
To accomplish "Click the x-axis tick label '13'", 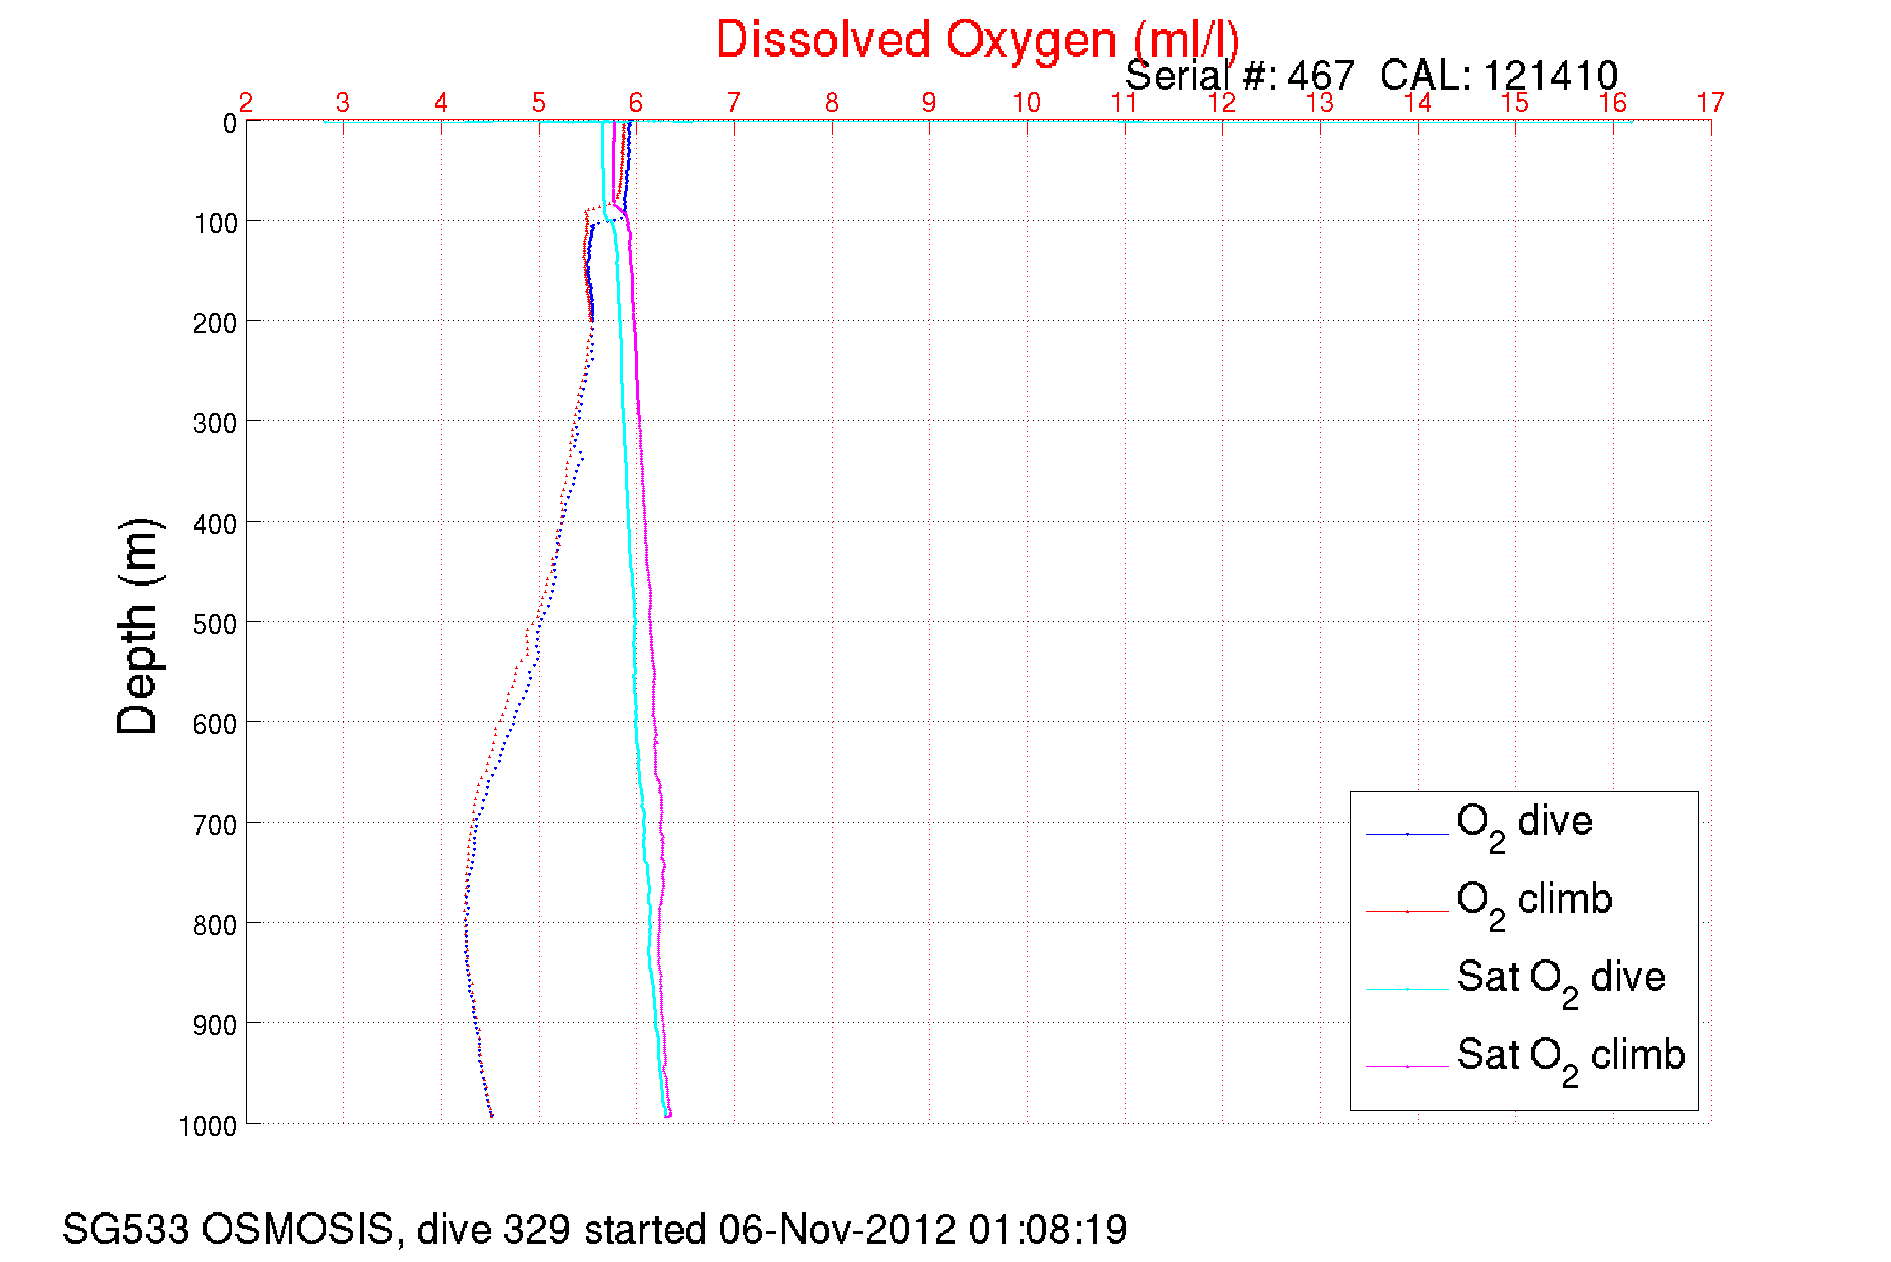I will click(x=1320, y=103).
